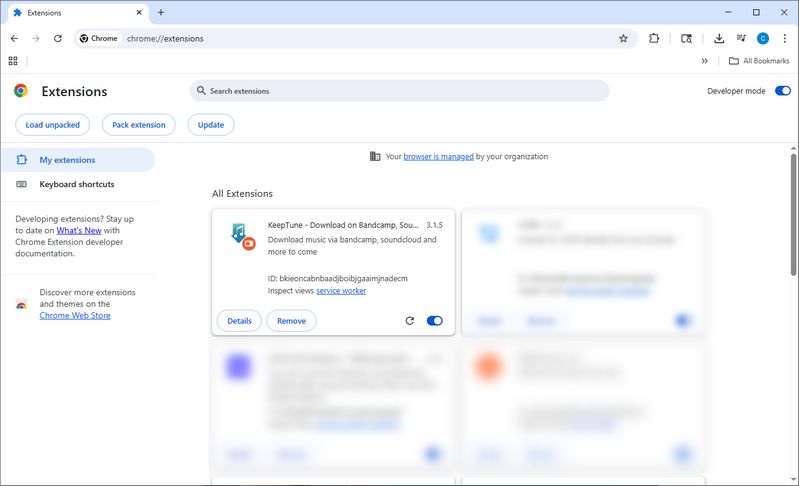Open Chrome three-dot menu
The width and height of the screenshot is (799, 486).
[784, 38]
